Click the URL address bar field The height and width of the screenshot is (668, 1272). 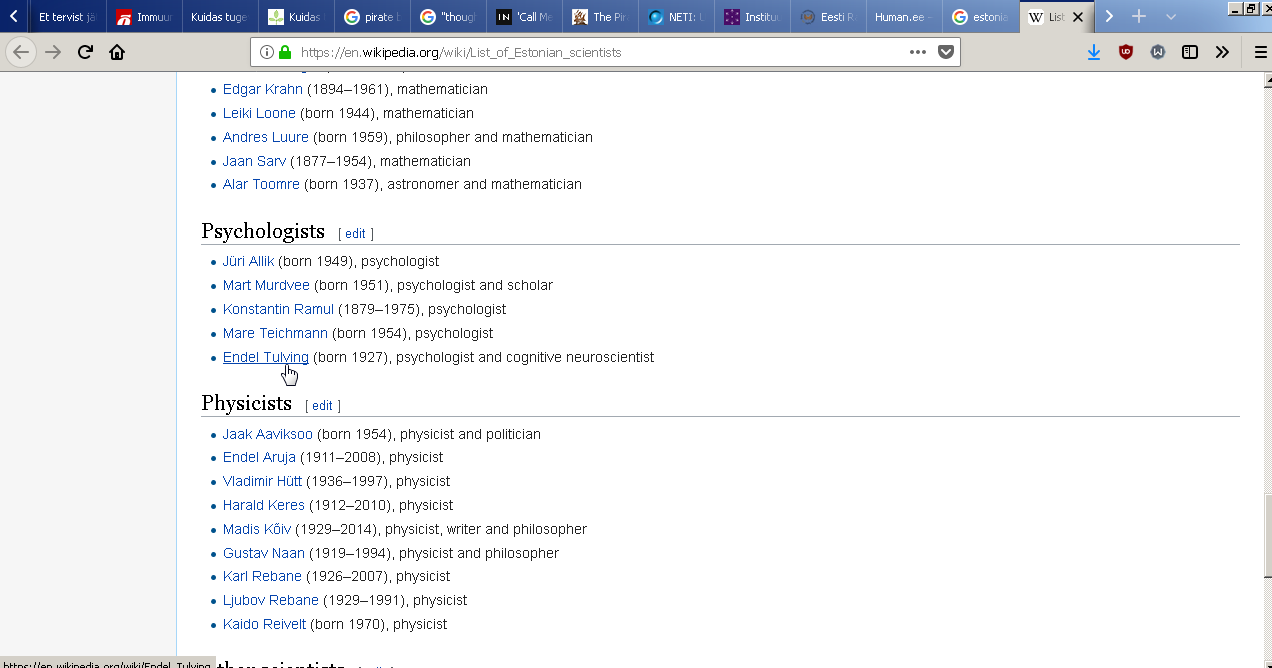[x=600, y=52]
